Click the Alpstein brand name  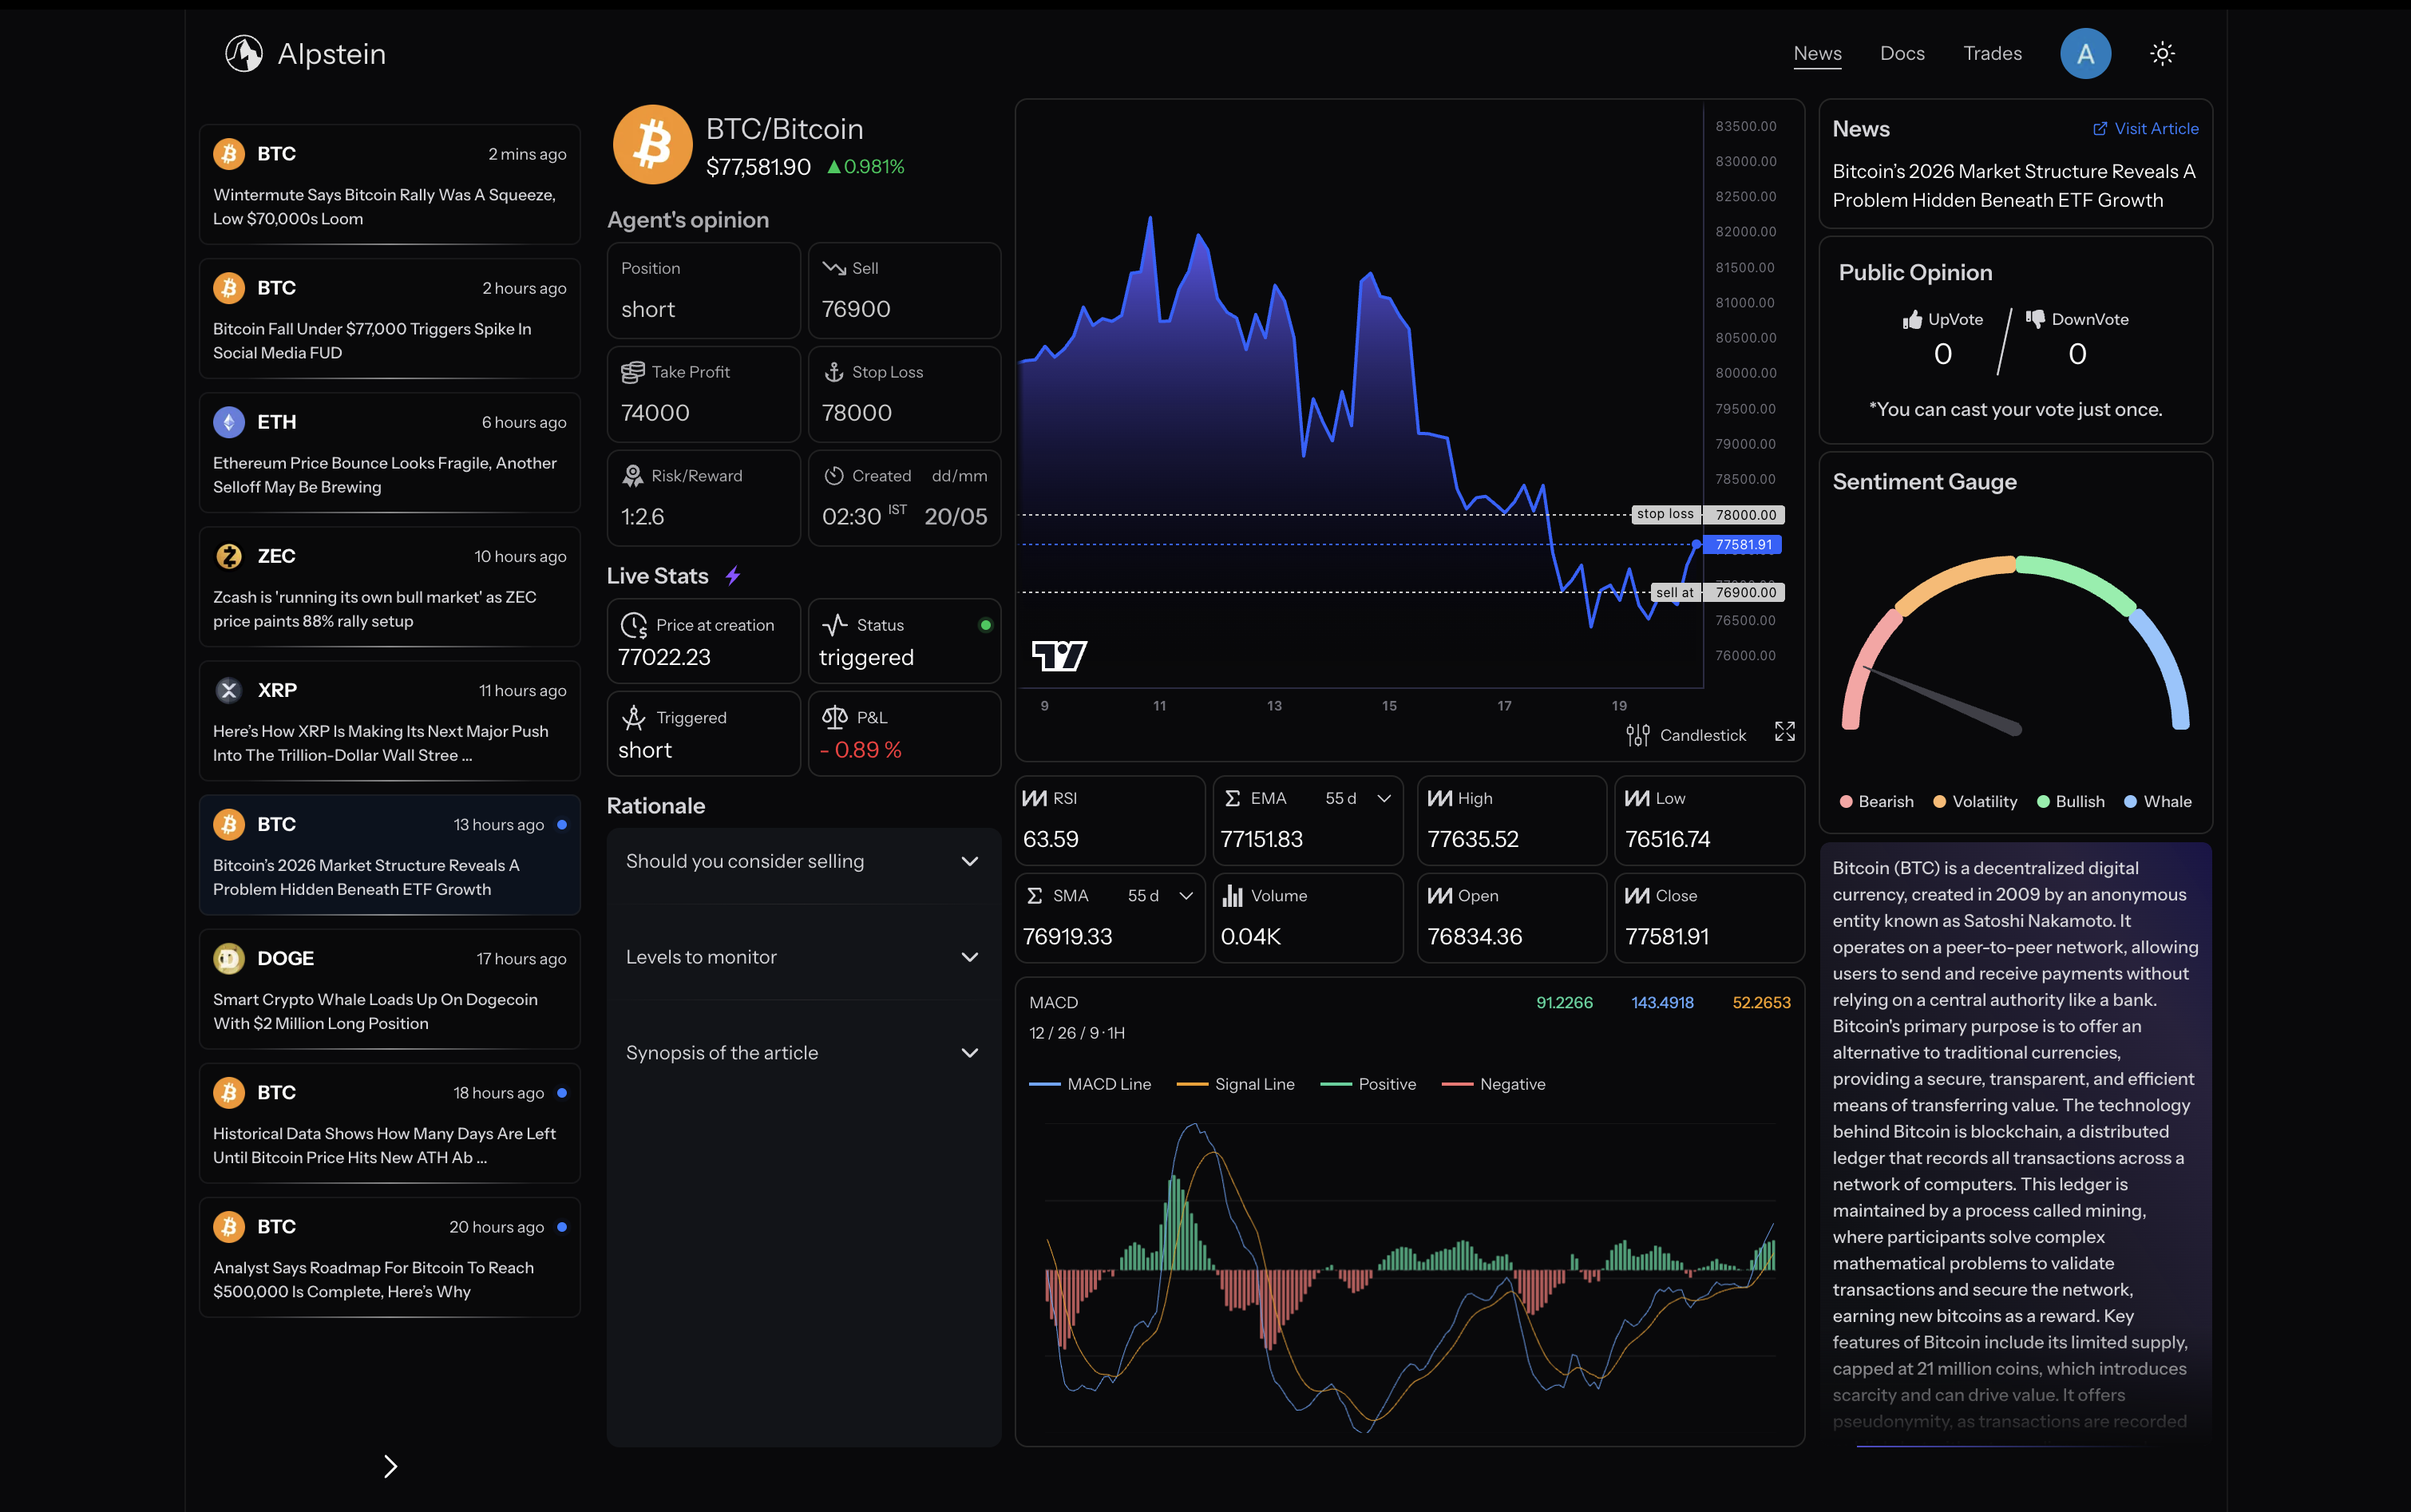331,54
